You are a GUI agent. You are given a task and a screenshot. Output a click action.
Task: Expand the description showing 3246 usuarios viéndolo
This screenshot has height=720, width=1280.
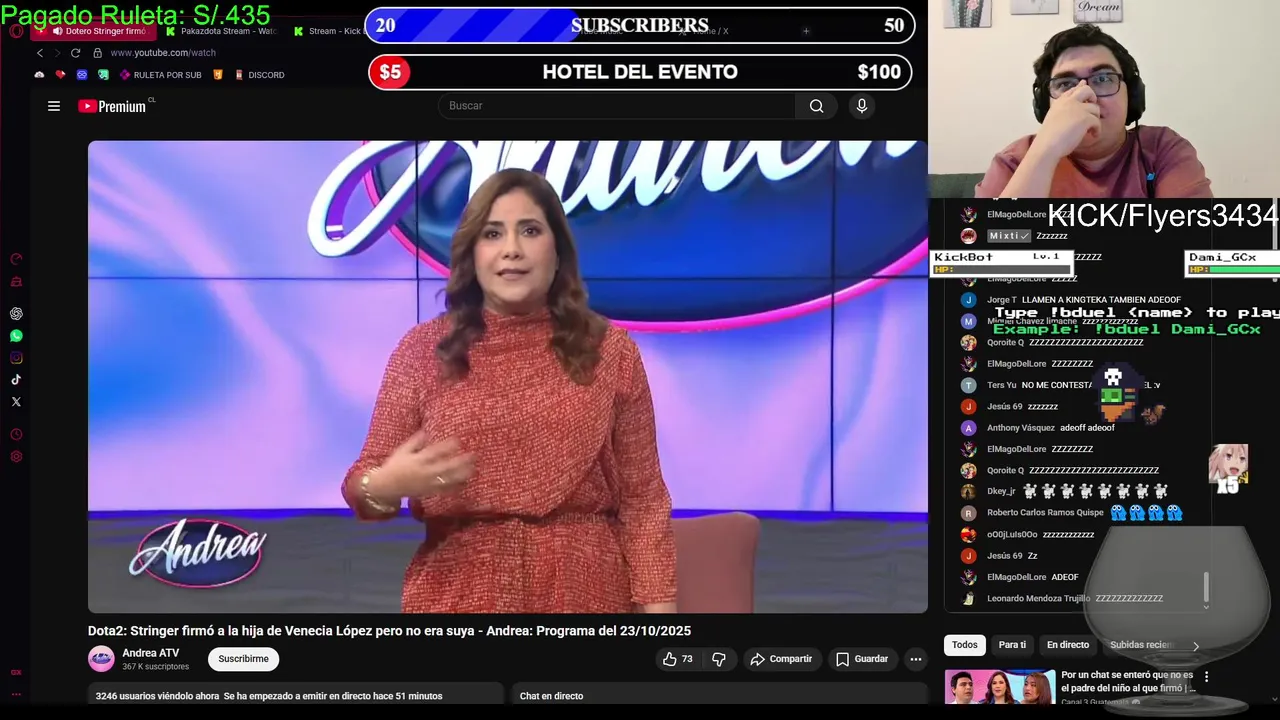[295, 696]
